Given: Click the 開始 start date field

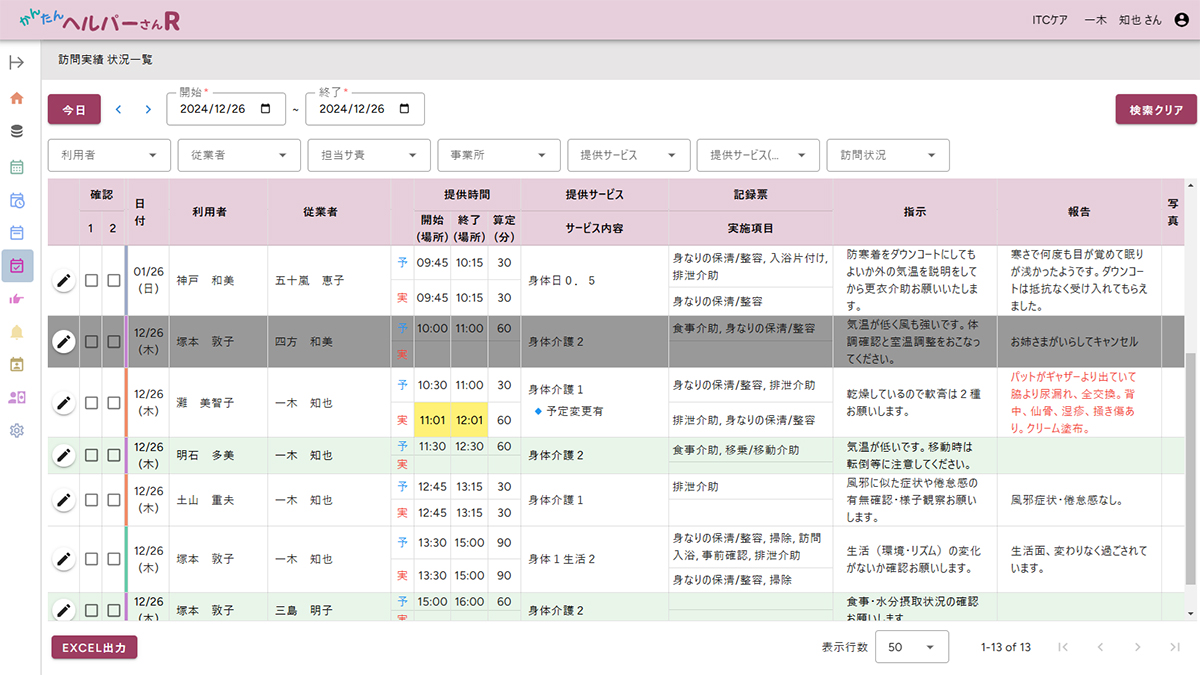Looking at the screenshot, I should point(226,109).
